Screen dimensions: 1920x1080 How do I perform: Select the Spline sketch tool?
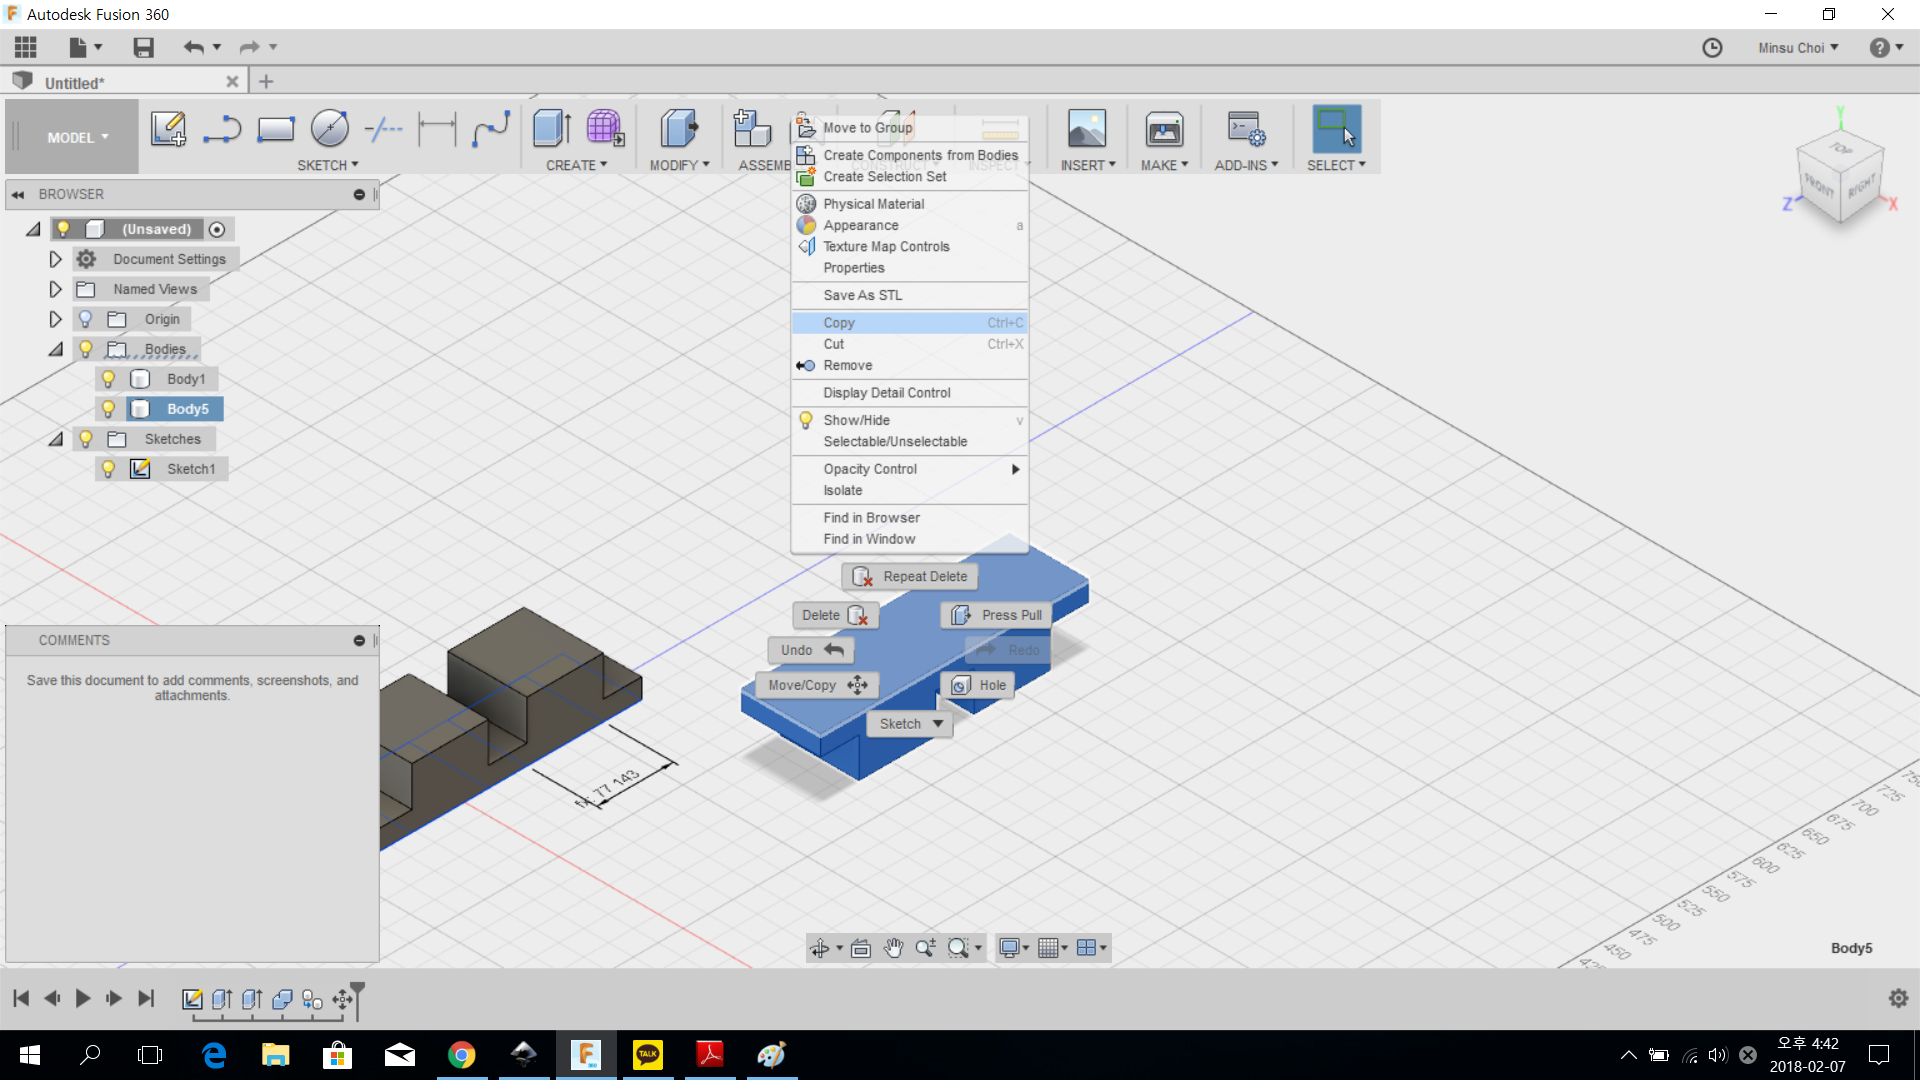pos(491,129)
